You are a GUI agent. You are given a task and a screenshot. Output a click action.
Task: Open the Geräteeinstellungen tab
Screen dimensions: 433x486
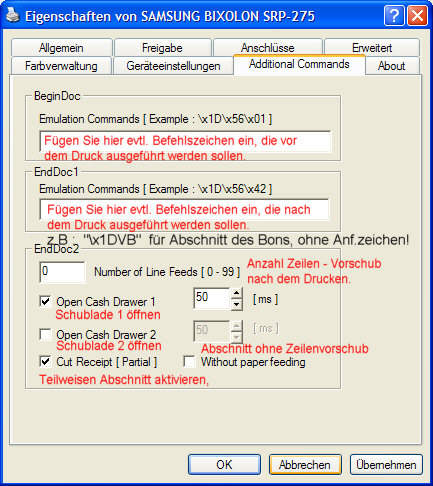(x=173, y=66)
